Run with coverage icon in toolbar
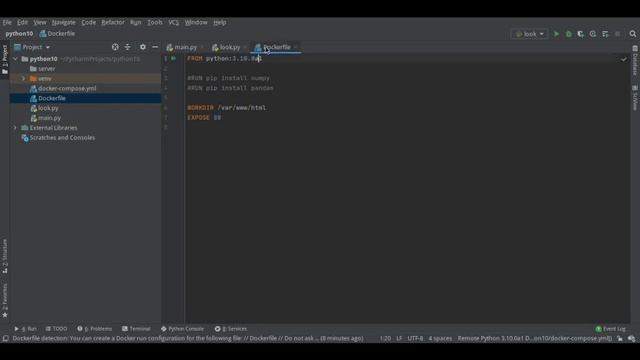This screenshot has width=640, height=360. click(580, 34)
